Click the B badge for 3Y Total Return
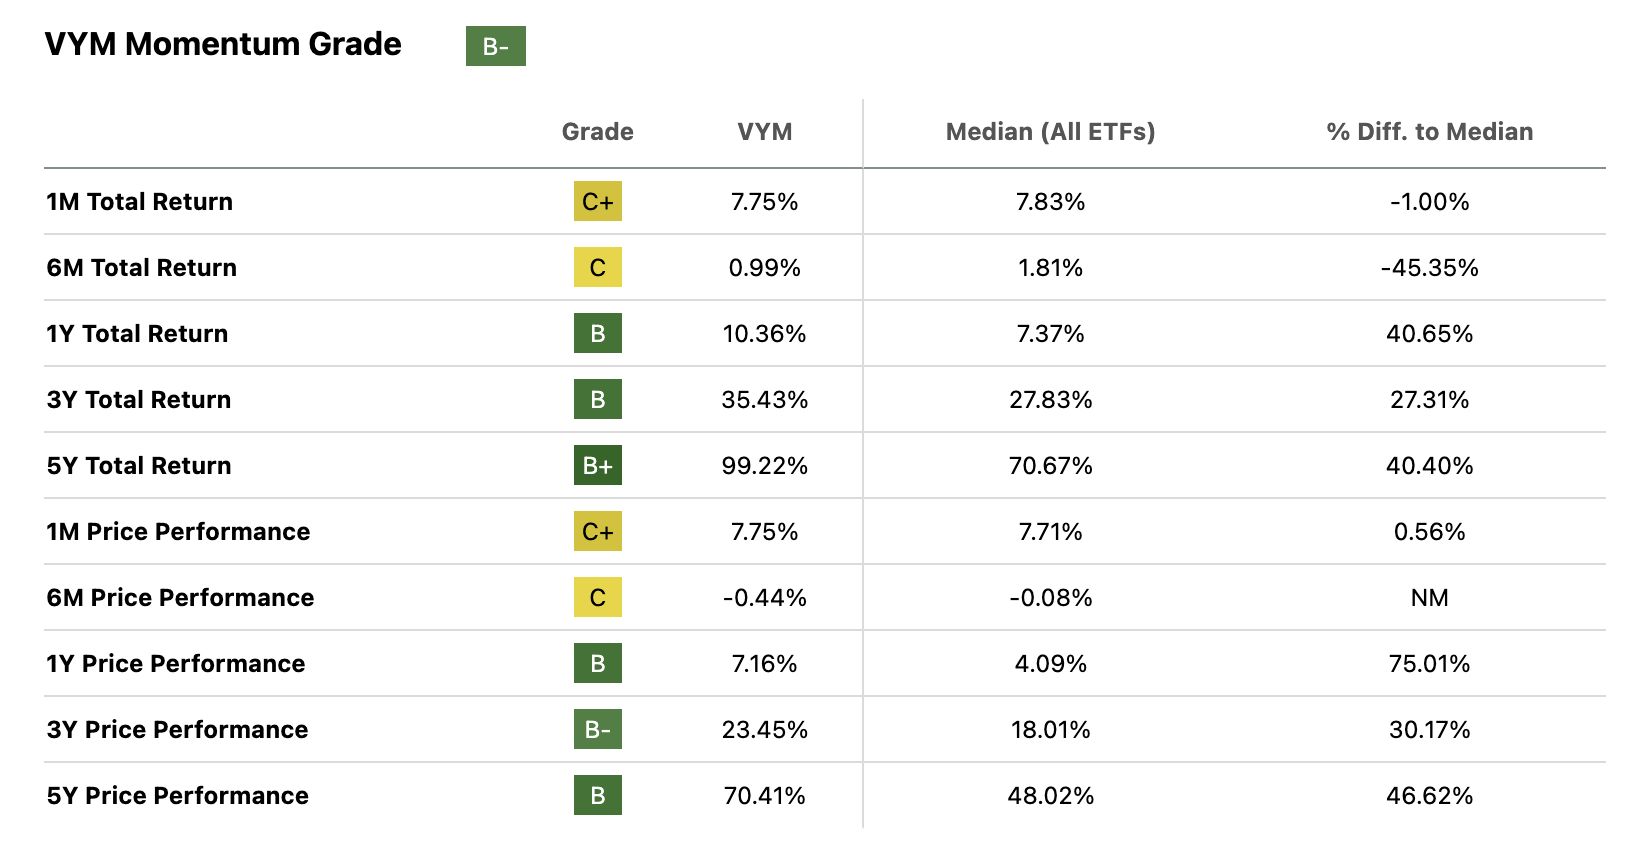The image size is (1640, 854). (597, 400)
